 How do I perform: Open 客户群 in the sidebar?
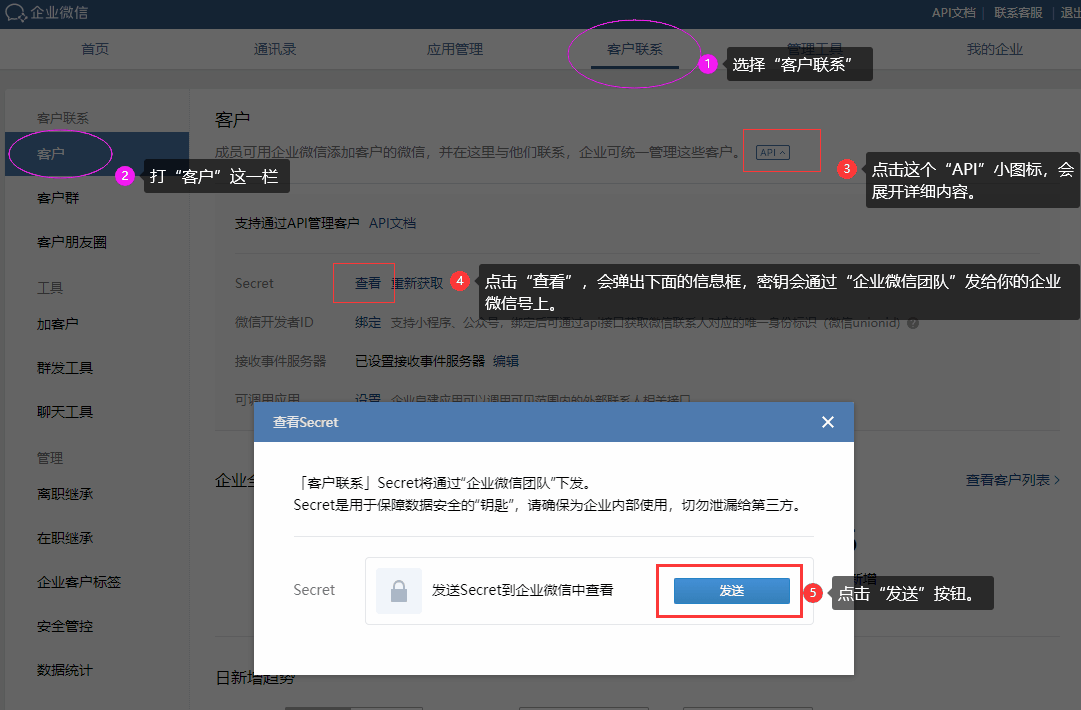[x=58, y=198]
